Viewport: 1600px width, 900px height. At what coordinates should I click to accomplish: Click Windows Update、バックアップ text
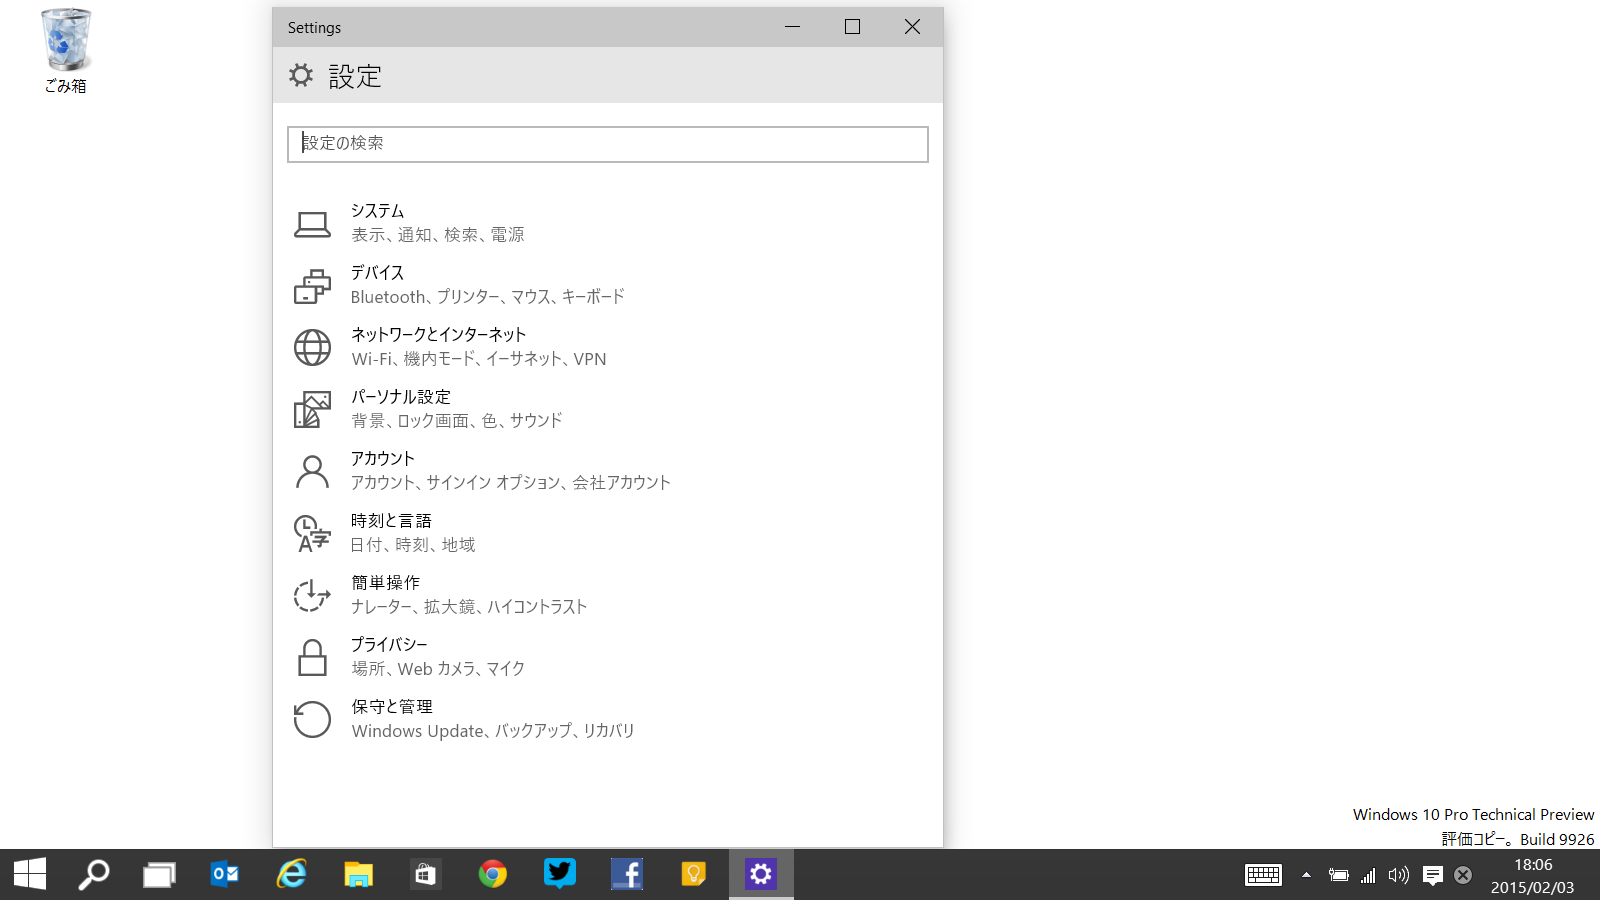point(493,731)
